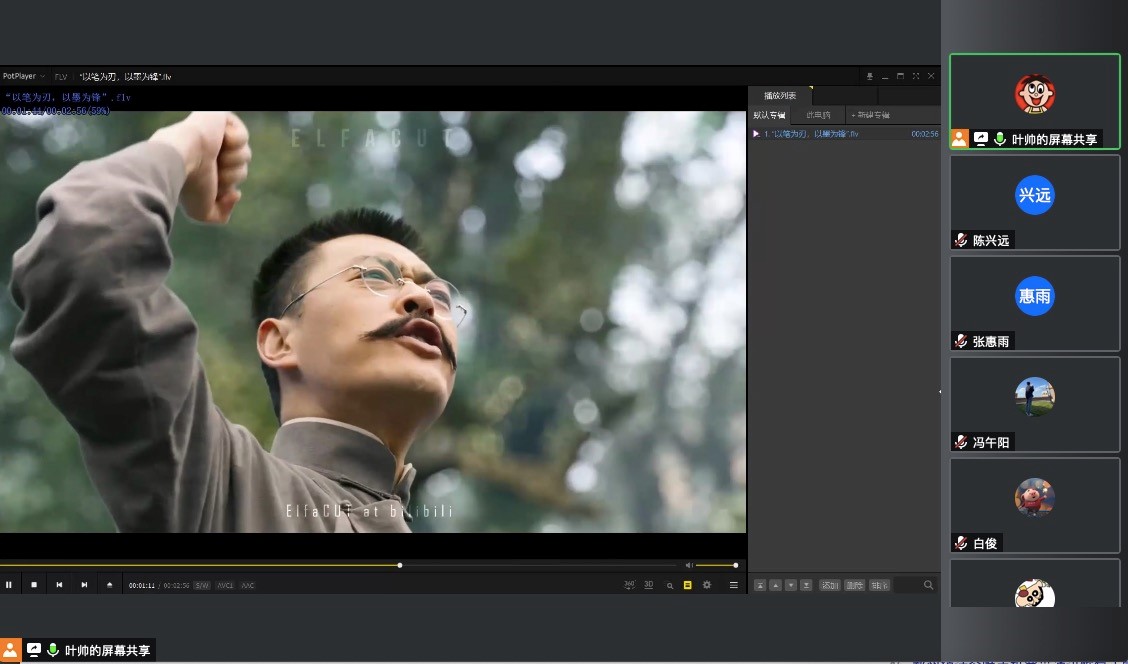Image resolution: width=1128 pixels, height=664 pixels.
Task: Click the 陈兴远 name label
Action: (991, 241)
